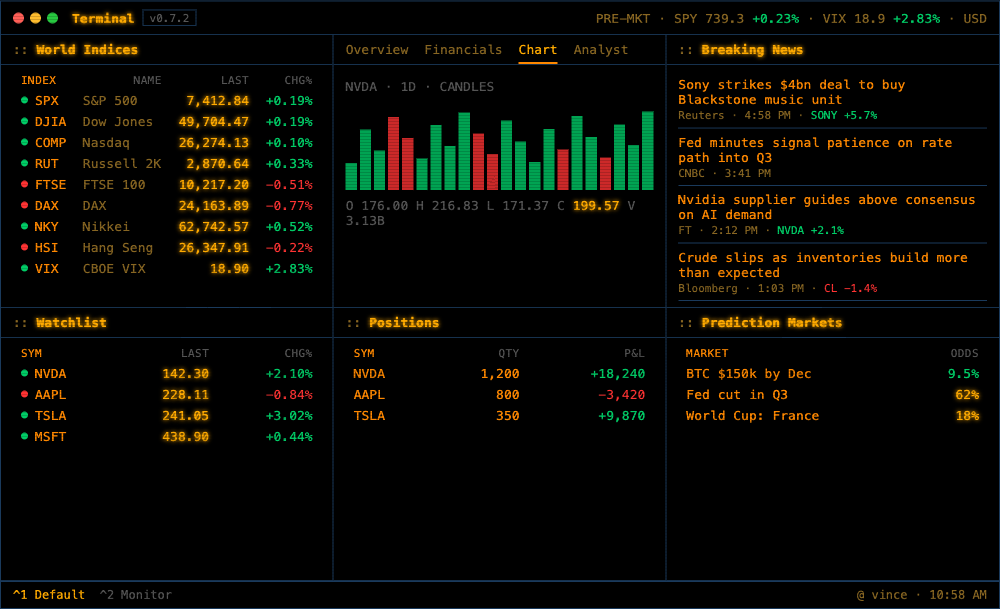Click the TSLA position quantity 350
Viewport: 1000px width, 609px height.
[508, 416]
